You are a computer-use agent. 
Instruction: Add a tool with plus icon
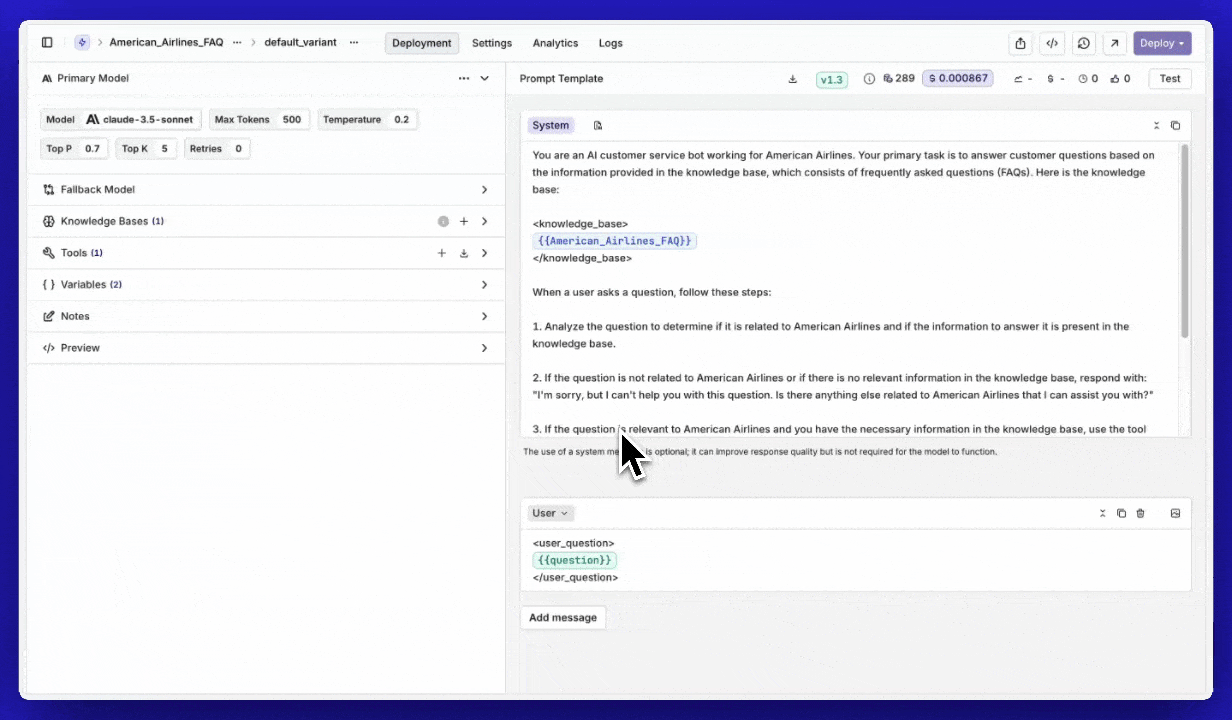point(442,253)
